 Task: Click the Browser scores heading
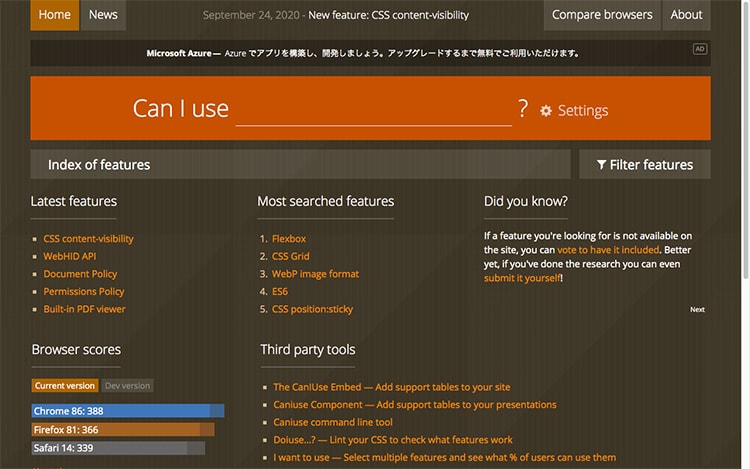point(76,350)
